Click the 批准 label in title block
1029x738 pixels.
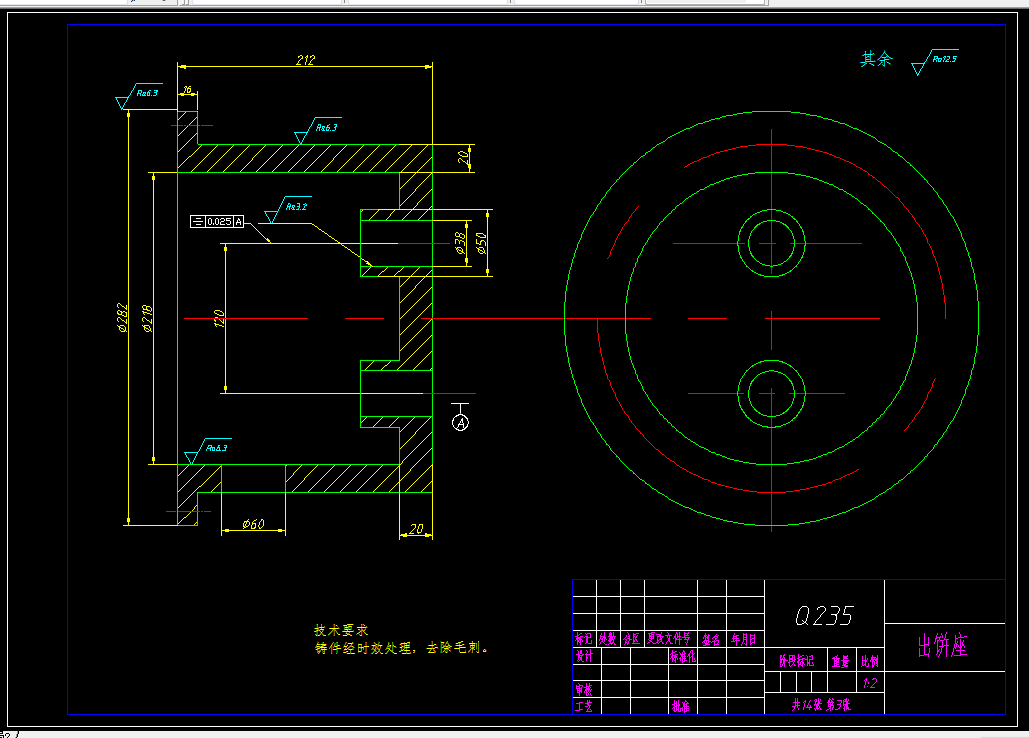click(681, 707)
